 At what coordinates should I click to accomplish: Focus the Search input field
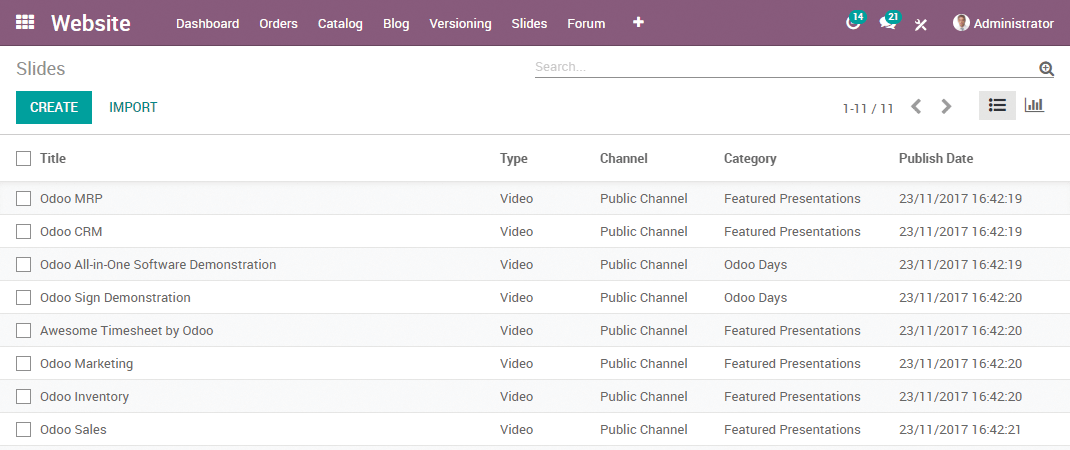pos(785,68)
